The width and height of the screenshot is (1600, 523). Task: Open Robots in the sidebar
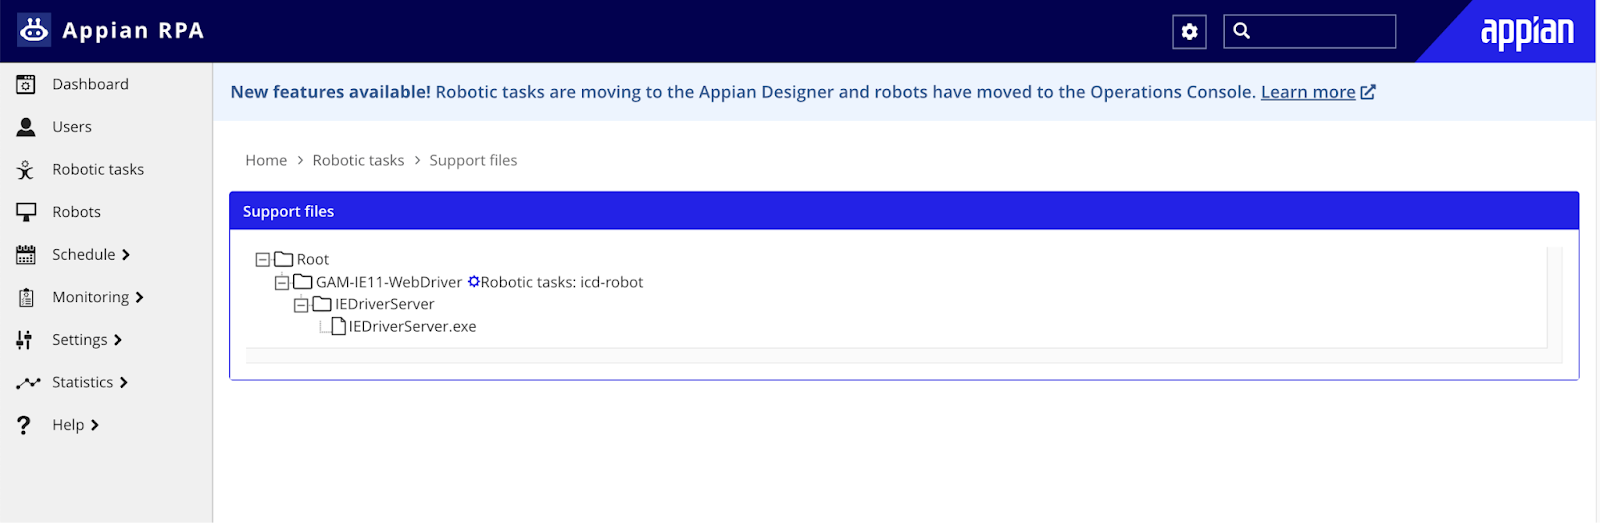pos(76,212)
